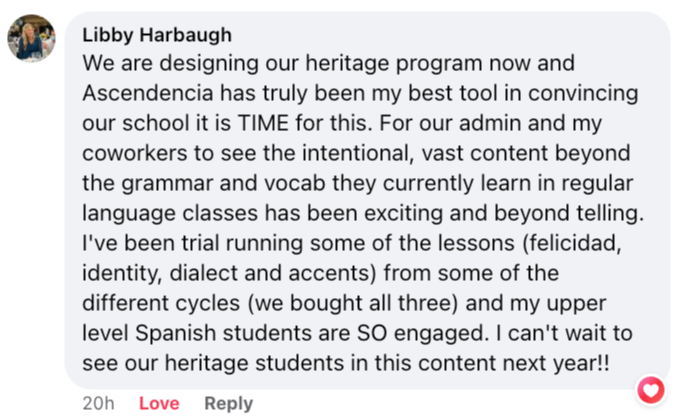This screenshot has width=687, height=419.
Task: Click the words "heritage program" in first line
Action: tap(393, 64)
